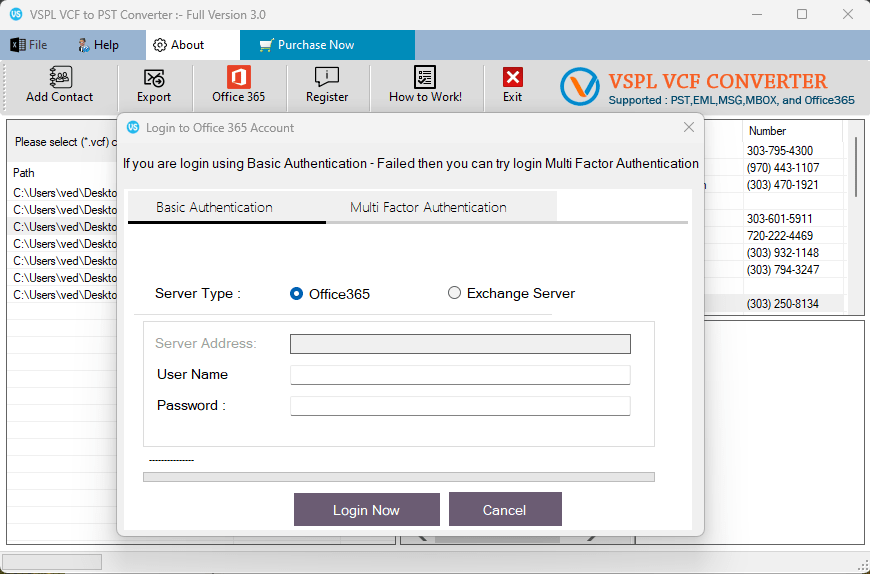Image resolution: width=870 pixels, height=574 pixels.
Task: Switch to the Basic Authentication tab
Action: click(x=227, y=207)
